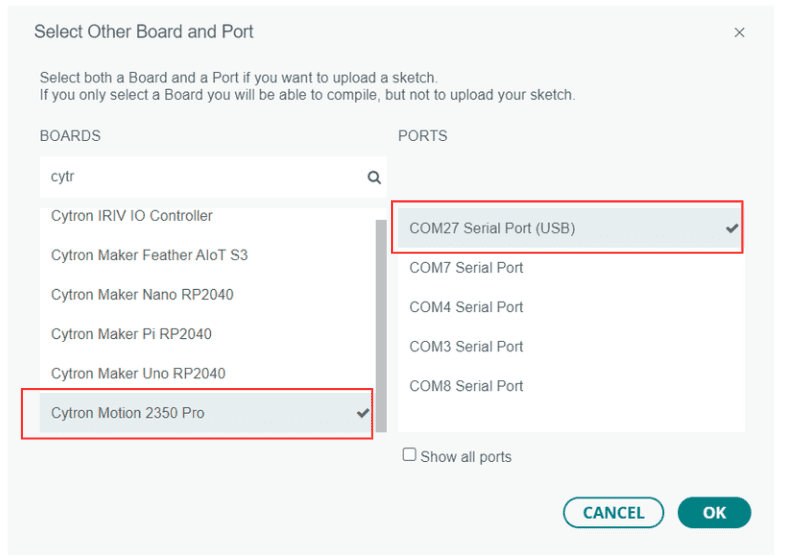The image size is (796, 558).
Task: Select COM4 Serial Port
Action: [x=466, y=307]
